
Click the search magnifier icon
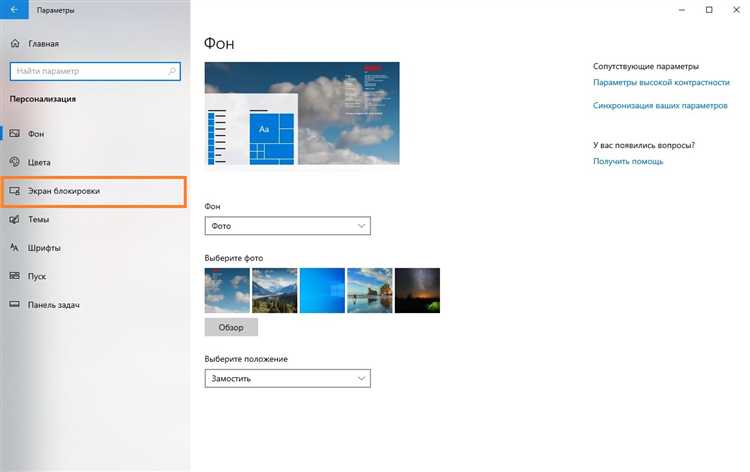(x=172, y=71)
